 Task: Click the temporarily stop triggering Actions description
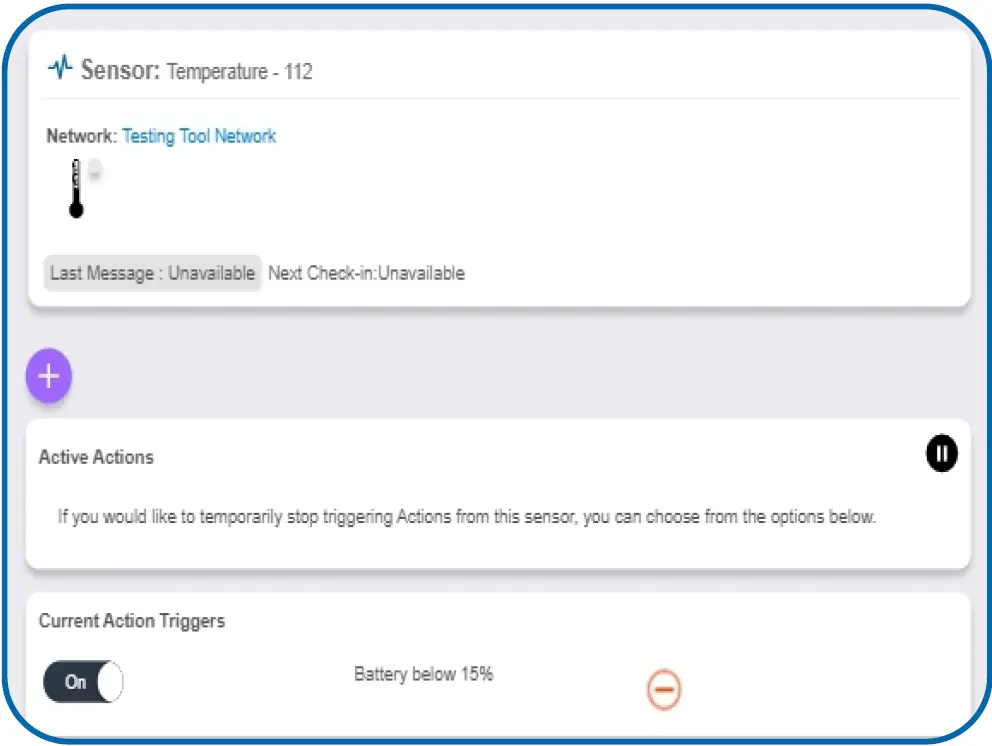(466, 517)
